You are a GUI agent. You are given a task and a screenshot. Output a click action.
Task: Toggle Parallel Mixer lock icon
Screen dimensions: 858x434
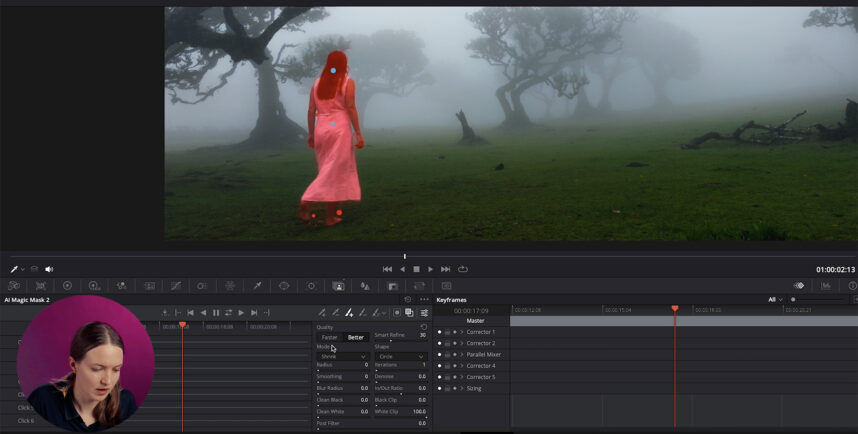[447, 355]
